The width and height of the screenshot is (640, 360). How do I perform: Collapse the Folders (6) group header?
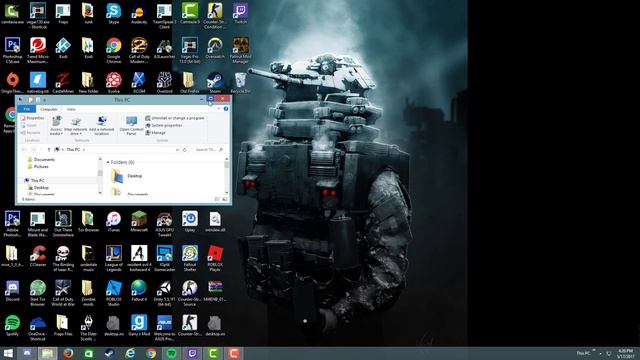[x=108, y=162]
